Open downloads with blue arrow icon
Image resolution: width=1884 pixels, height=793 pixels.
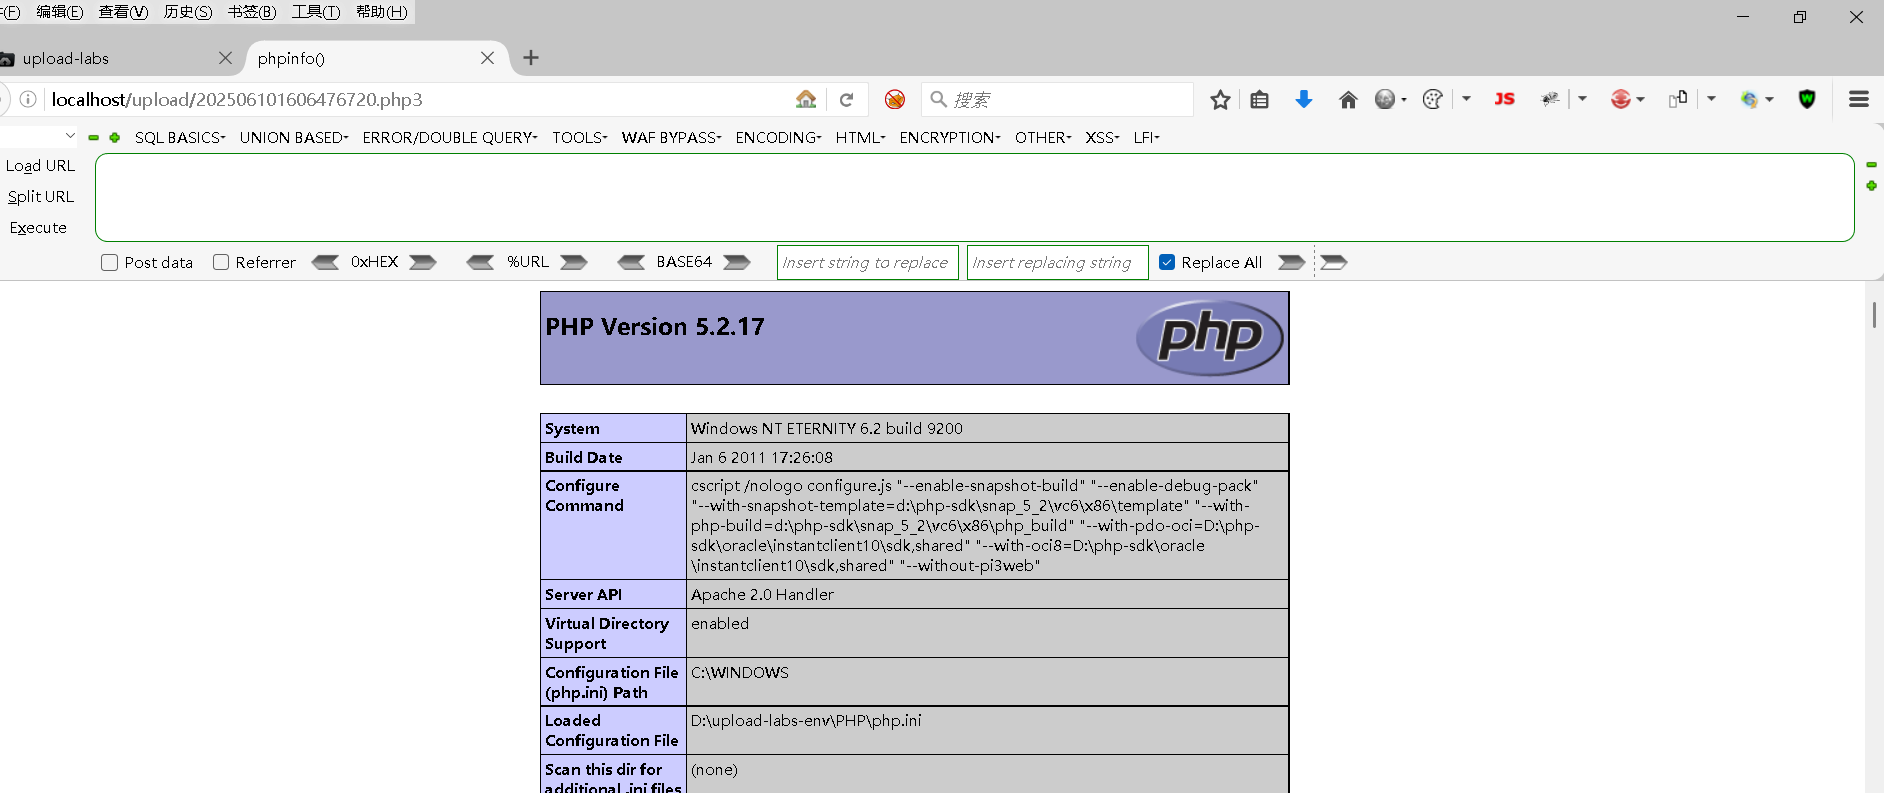pos(1303,99)
